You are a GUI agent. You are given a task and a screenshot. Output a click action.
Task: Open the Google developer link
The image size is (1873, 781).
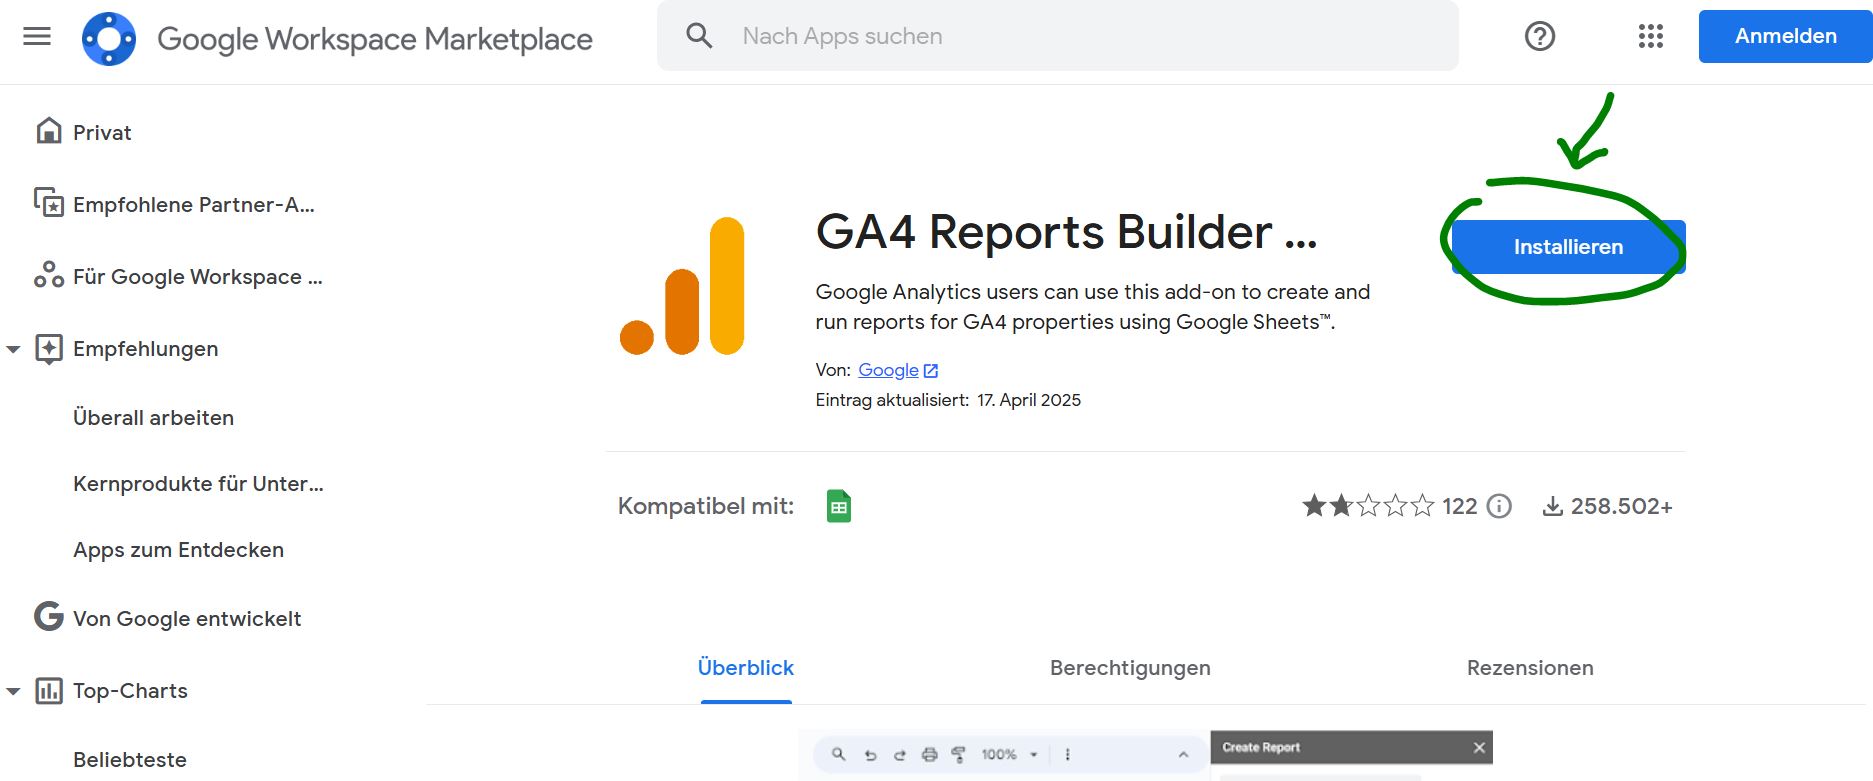(888, 370)
